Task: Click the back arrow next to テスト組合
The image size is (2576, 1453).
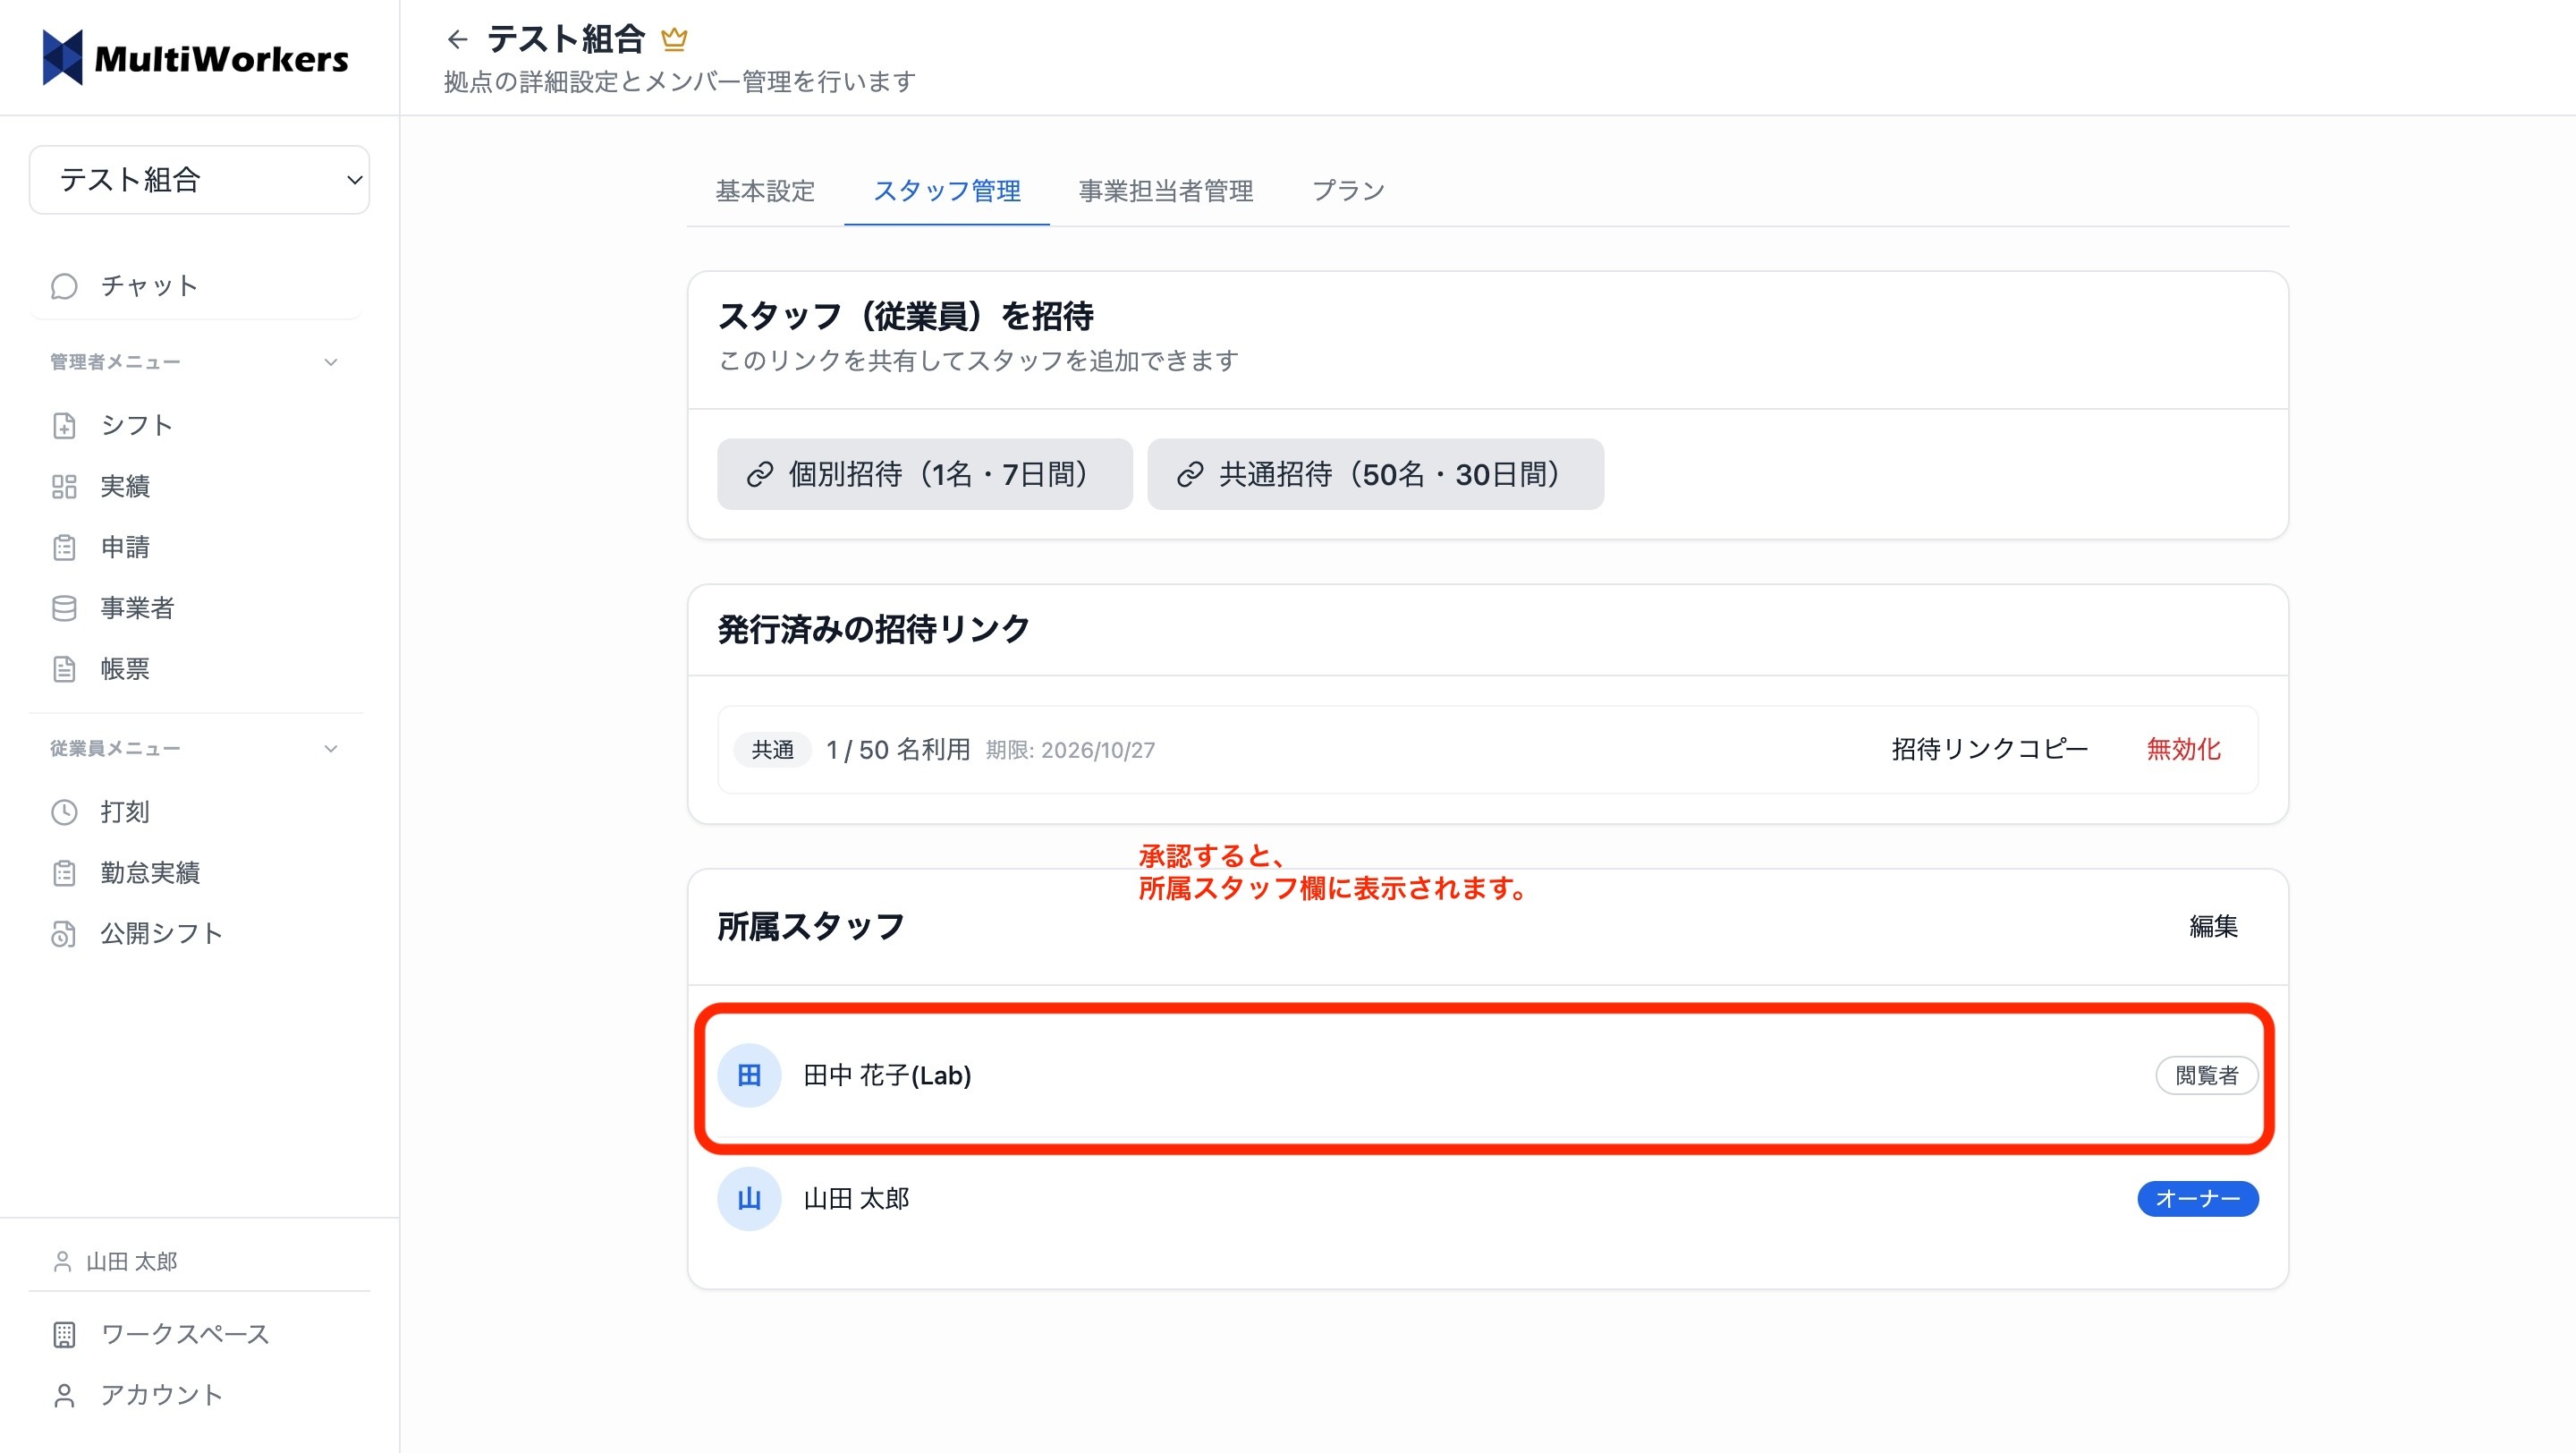Action: pyautogui.click(x=458, y=40)
